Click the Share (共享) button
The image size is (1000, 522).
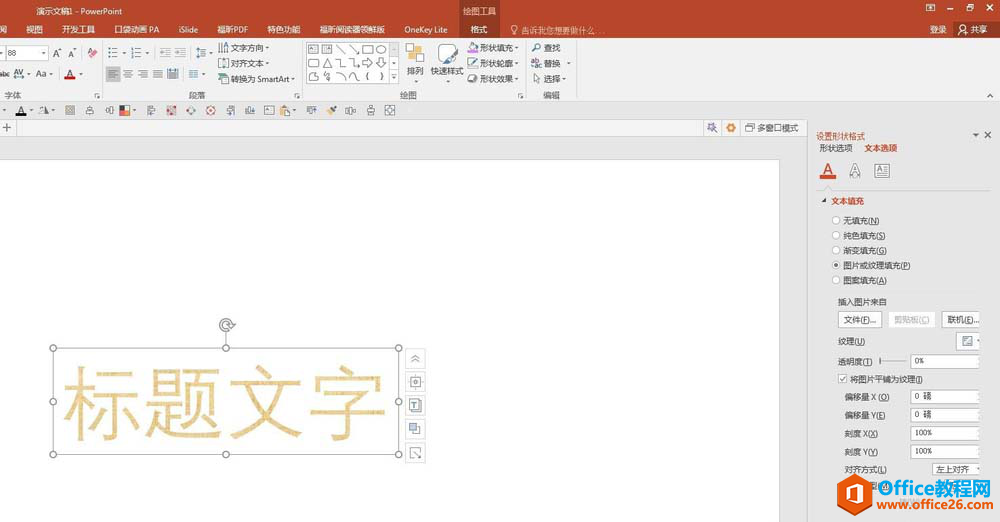click(x=972, y=30)
